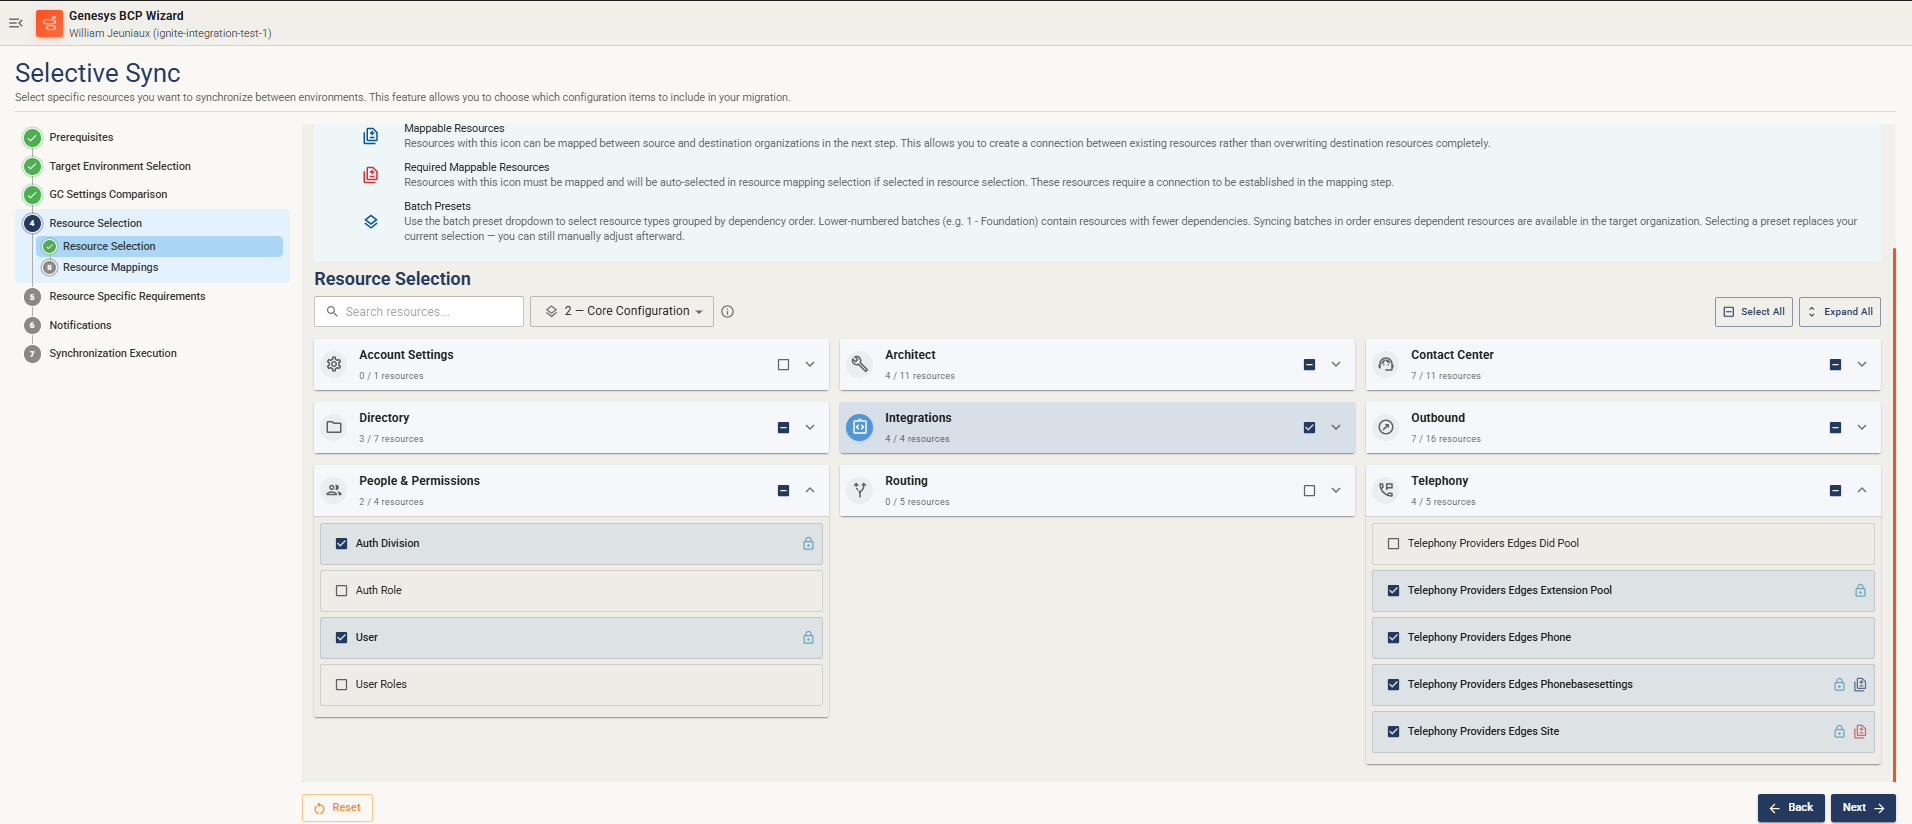The image size is (1912, 824).
Task: Toggle the Account Settings category checkbox
Action: pos(783,365)
